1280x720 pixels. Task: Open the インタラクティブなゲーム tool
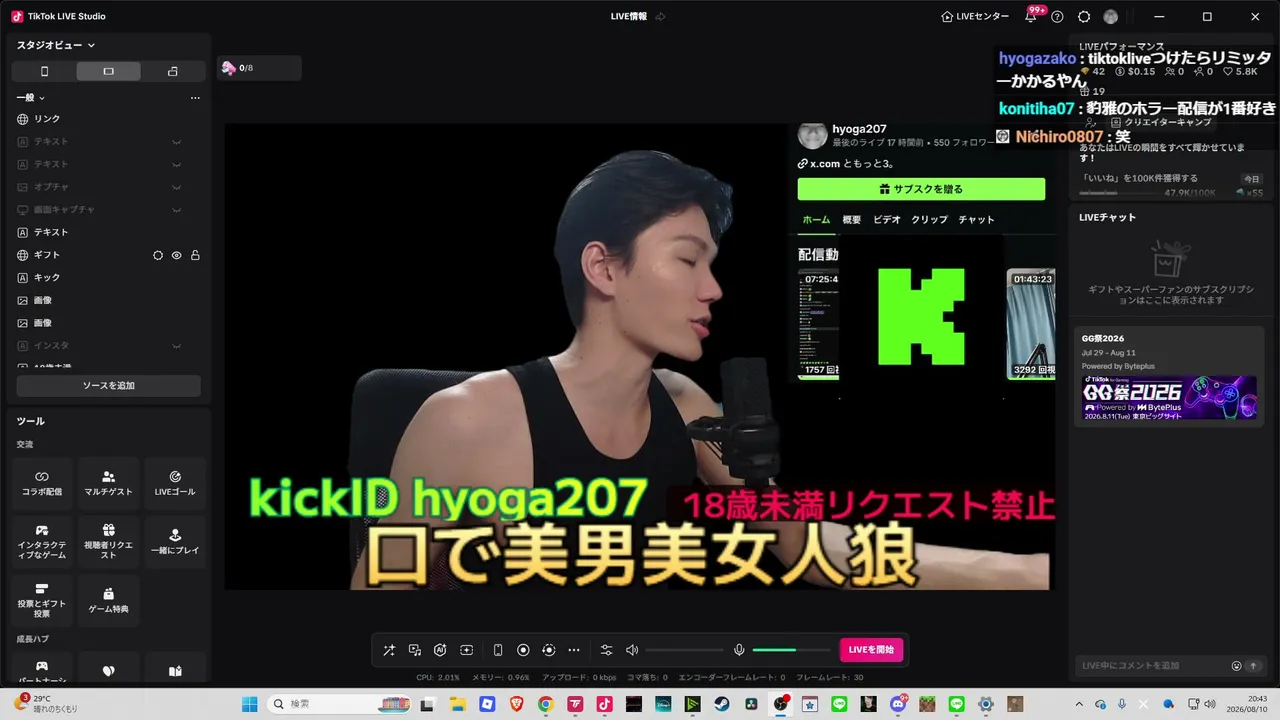click(x=42, y=542)
